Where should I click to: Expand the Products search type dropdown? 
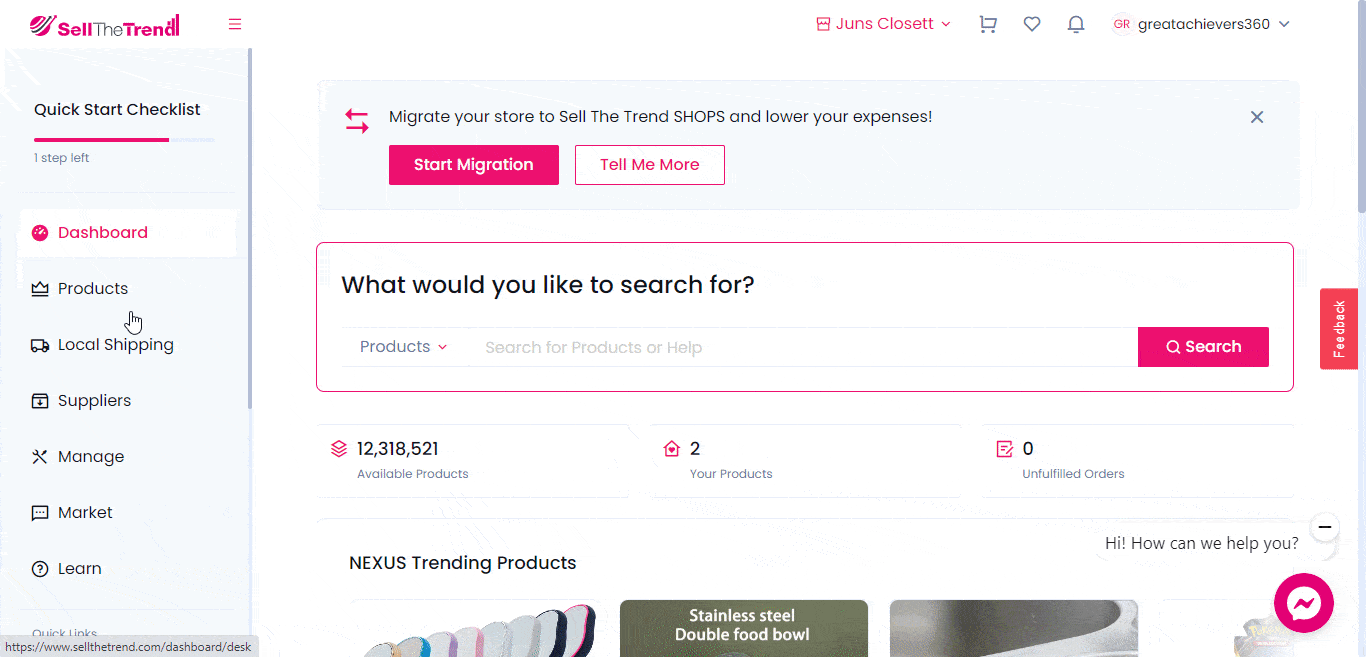(x=403, y=347)
